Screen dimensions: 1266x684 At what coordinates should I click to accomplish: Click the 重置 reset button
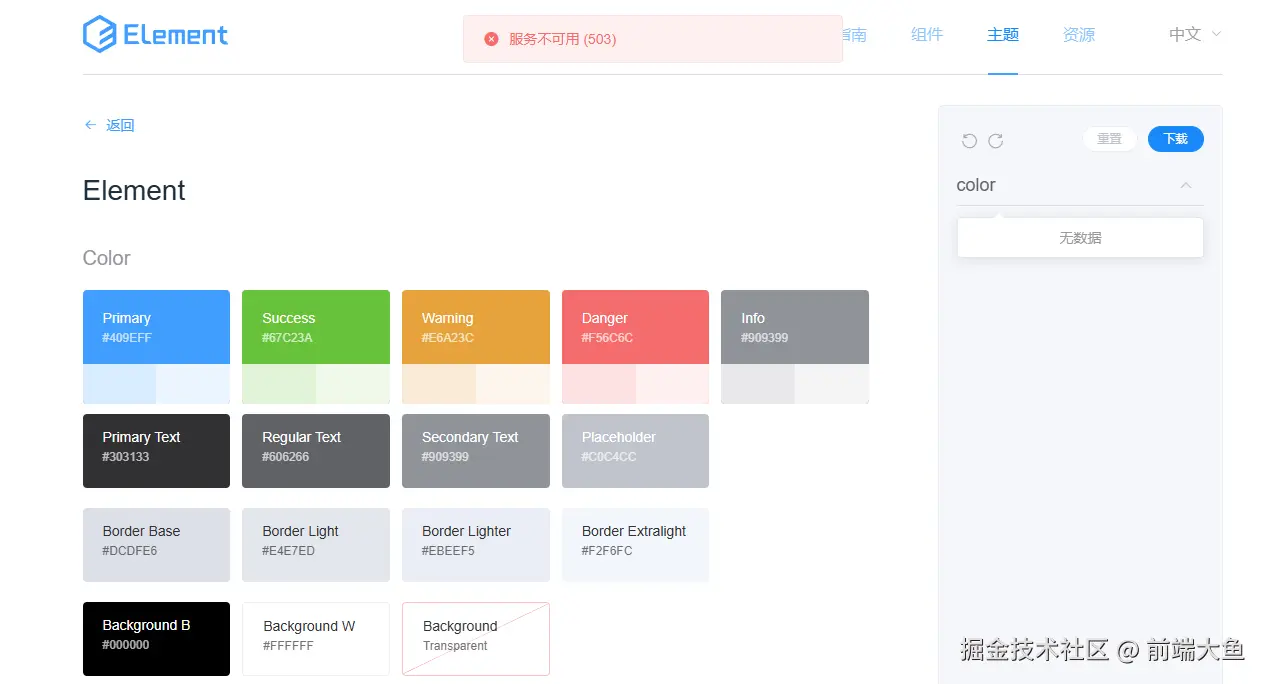1109,139
